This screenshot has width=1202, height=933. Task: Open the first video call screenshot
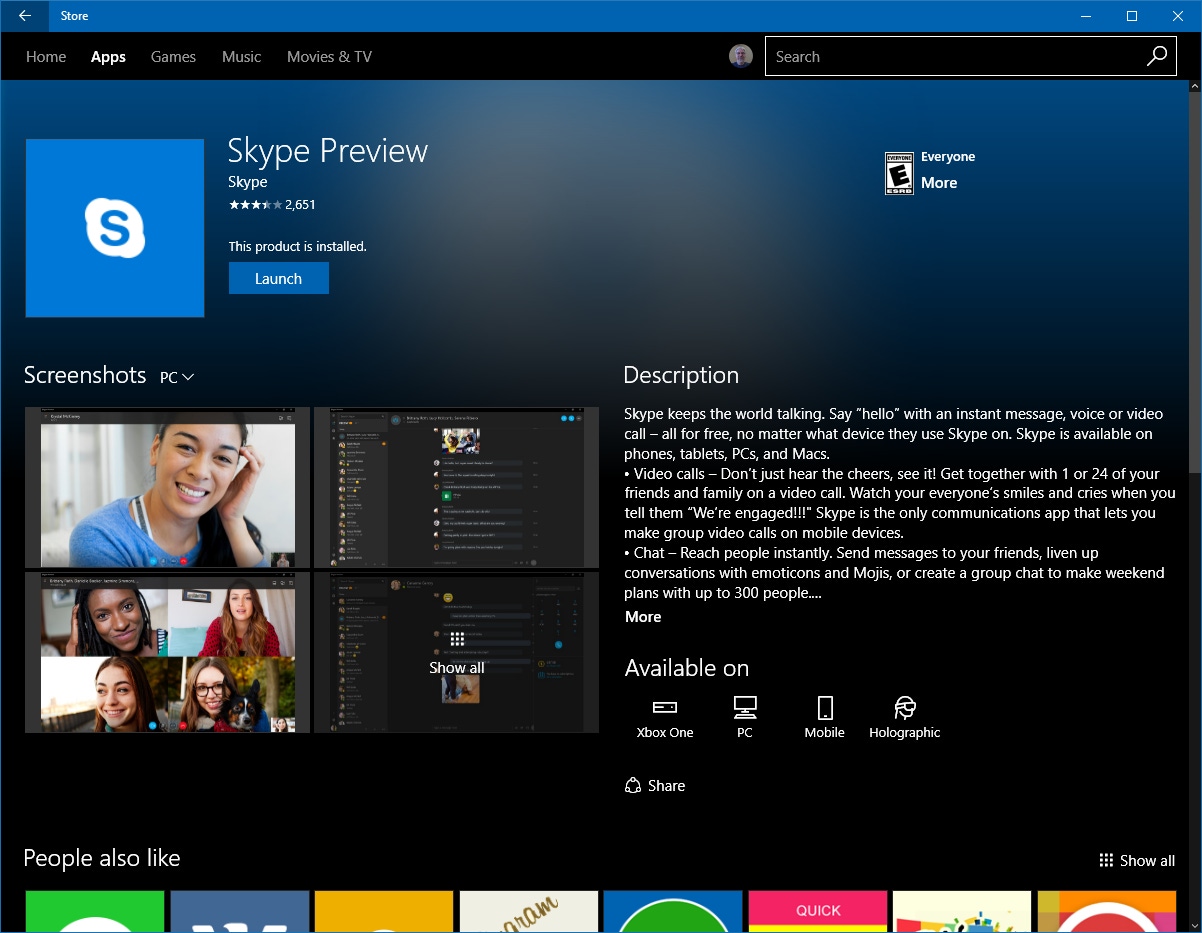click(165, 487)
